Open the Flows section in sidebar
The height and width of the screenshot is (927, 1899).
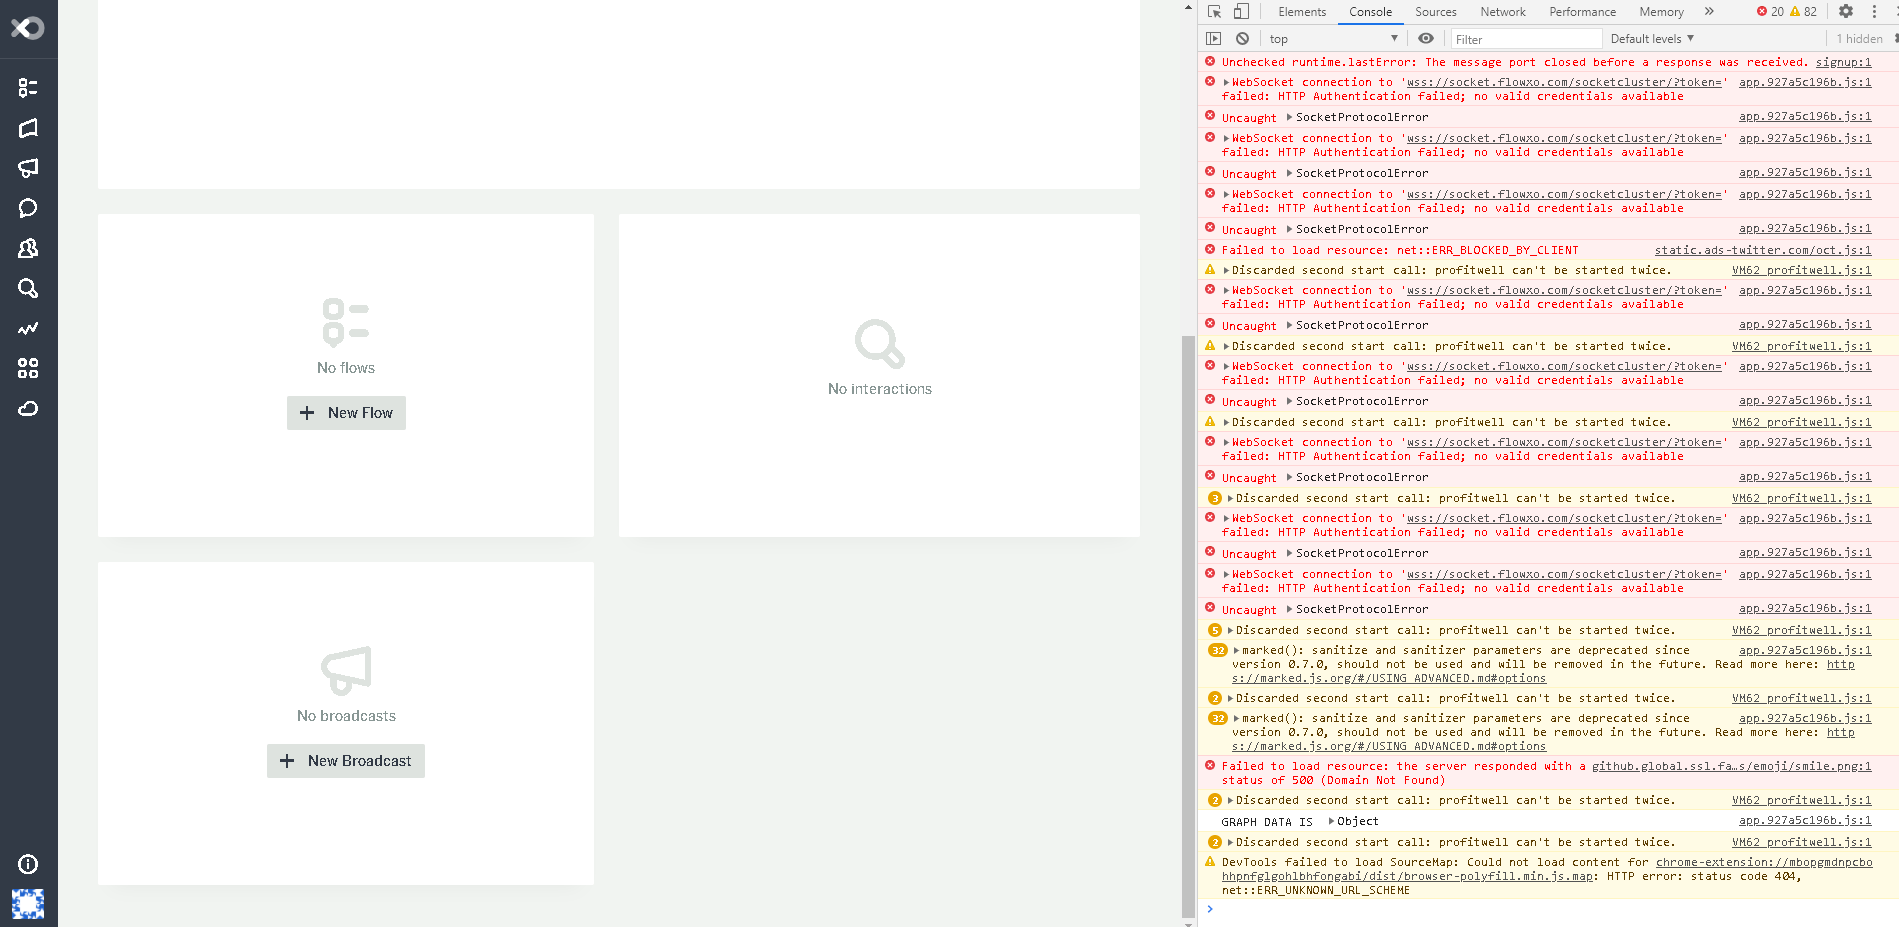(28, 88)
